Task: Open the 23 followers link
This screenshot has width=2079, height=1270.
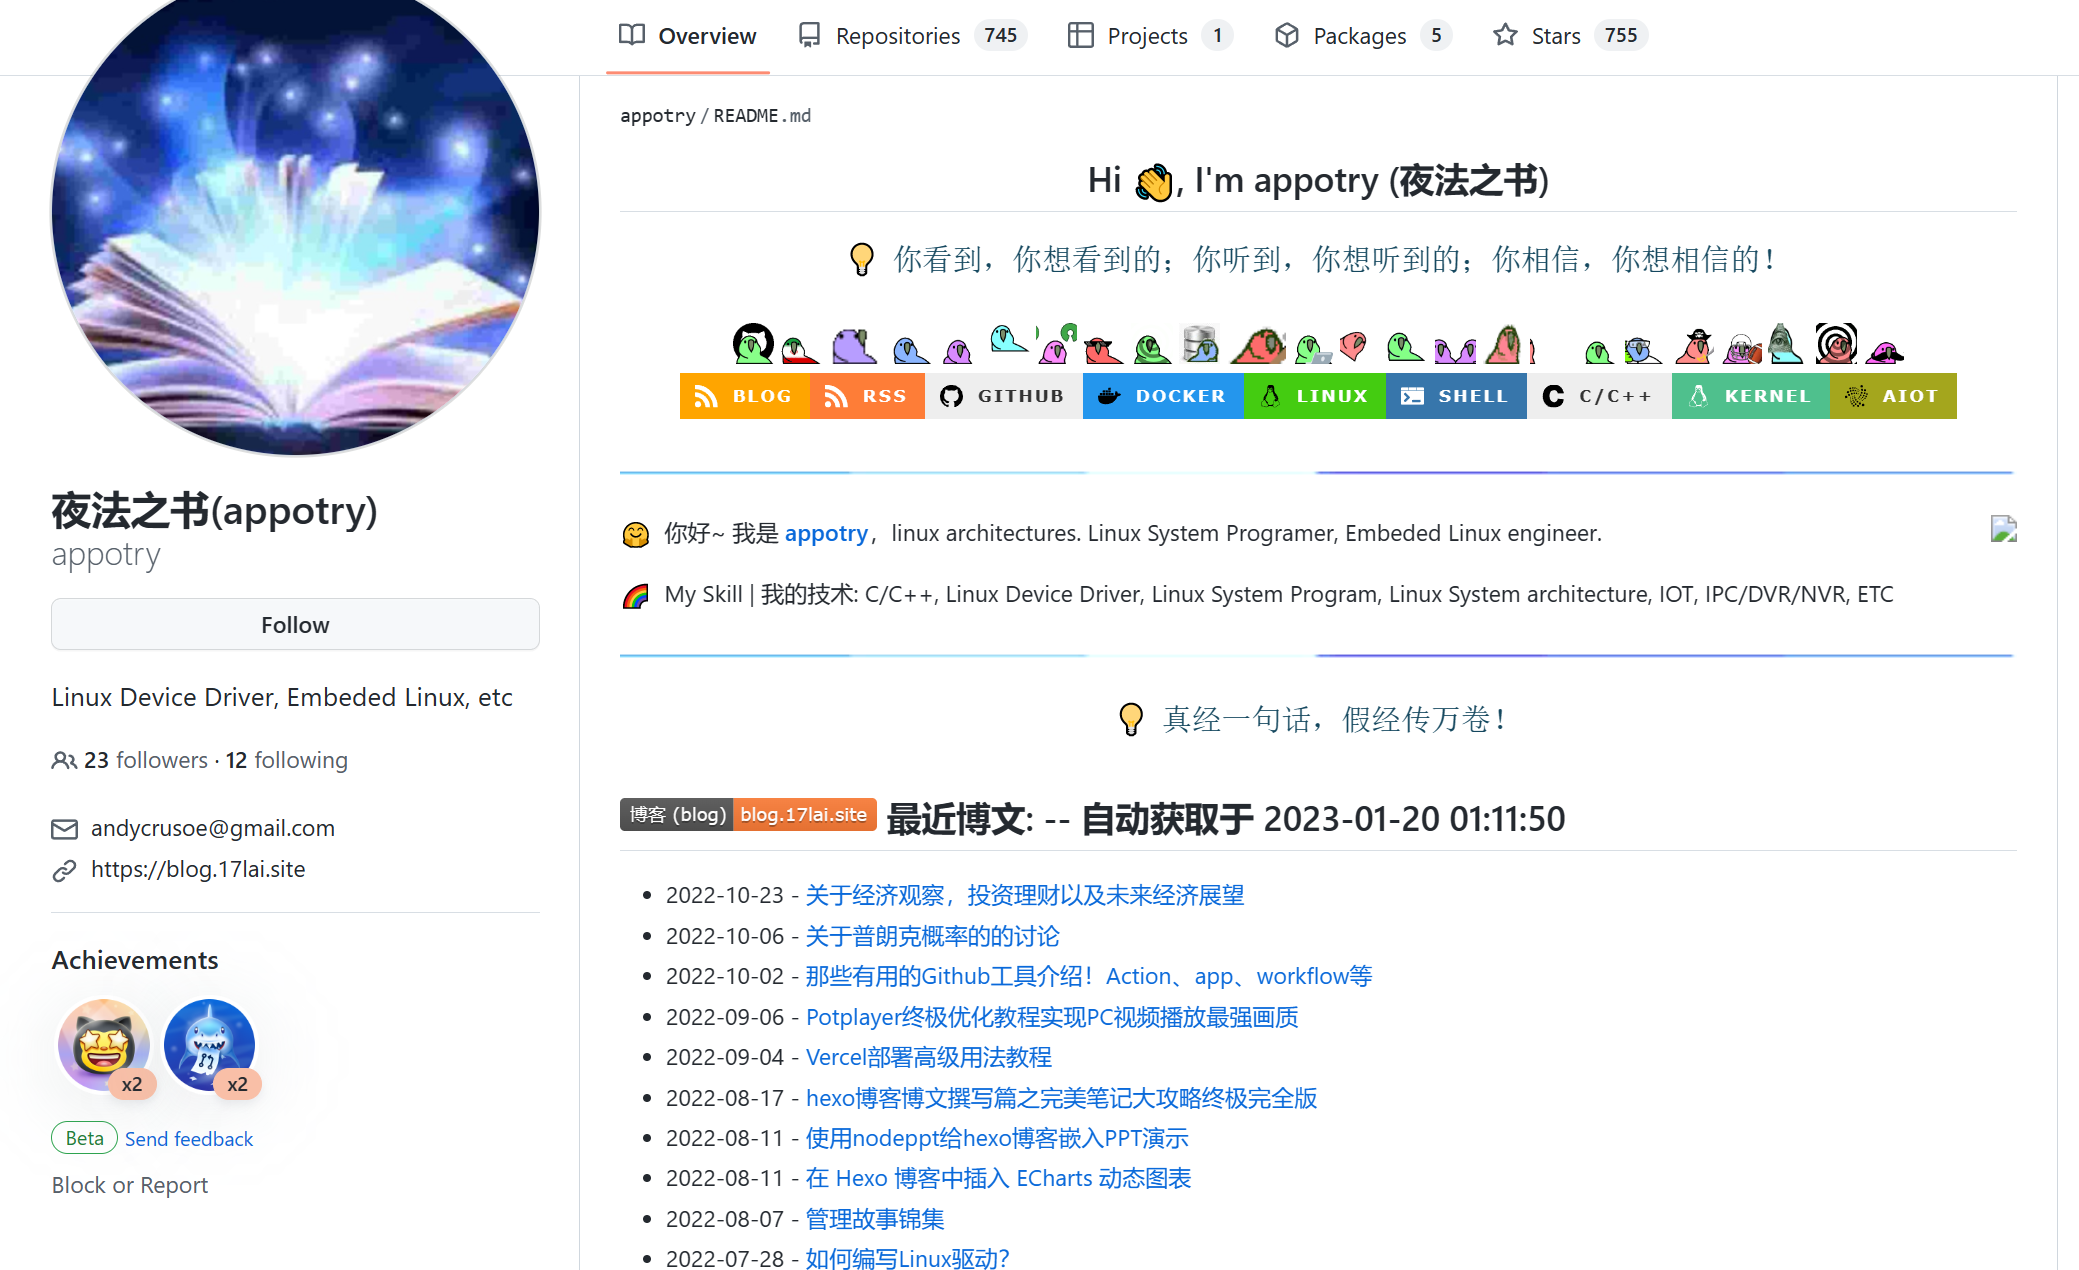Action: 146,760
